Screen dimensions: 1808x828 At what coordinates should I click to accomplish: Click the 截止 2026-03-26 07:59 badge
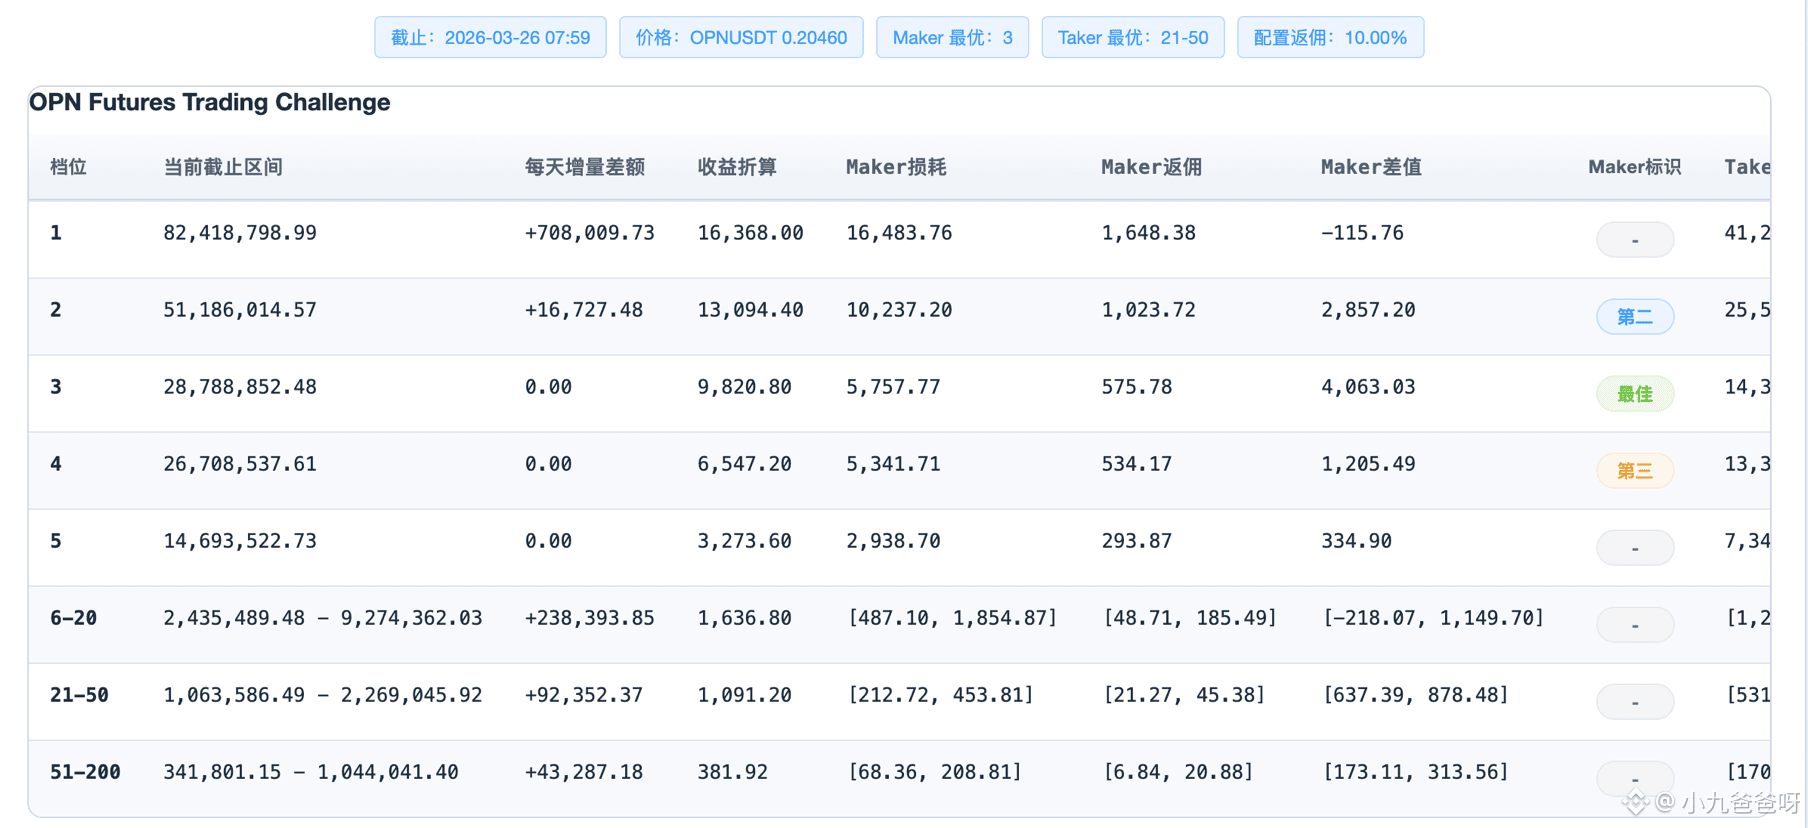click(x=490, y=38)
